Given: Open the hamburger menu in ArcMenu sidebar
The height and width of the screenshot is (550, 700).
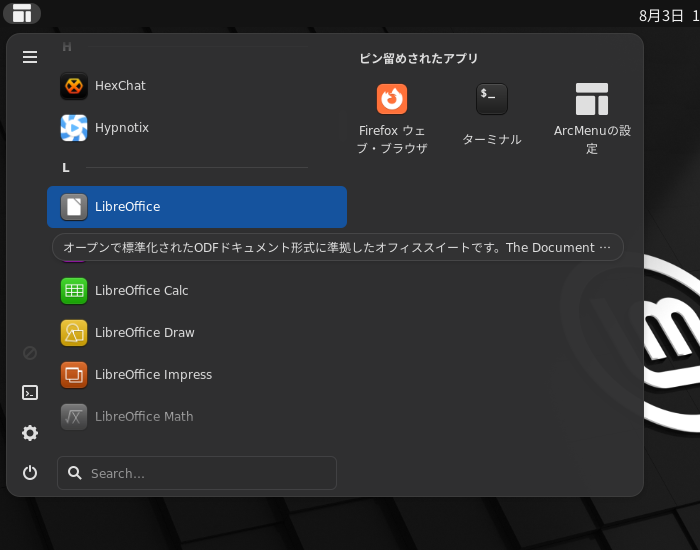Looking at the screenshot, I should coord(30,57).
